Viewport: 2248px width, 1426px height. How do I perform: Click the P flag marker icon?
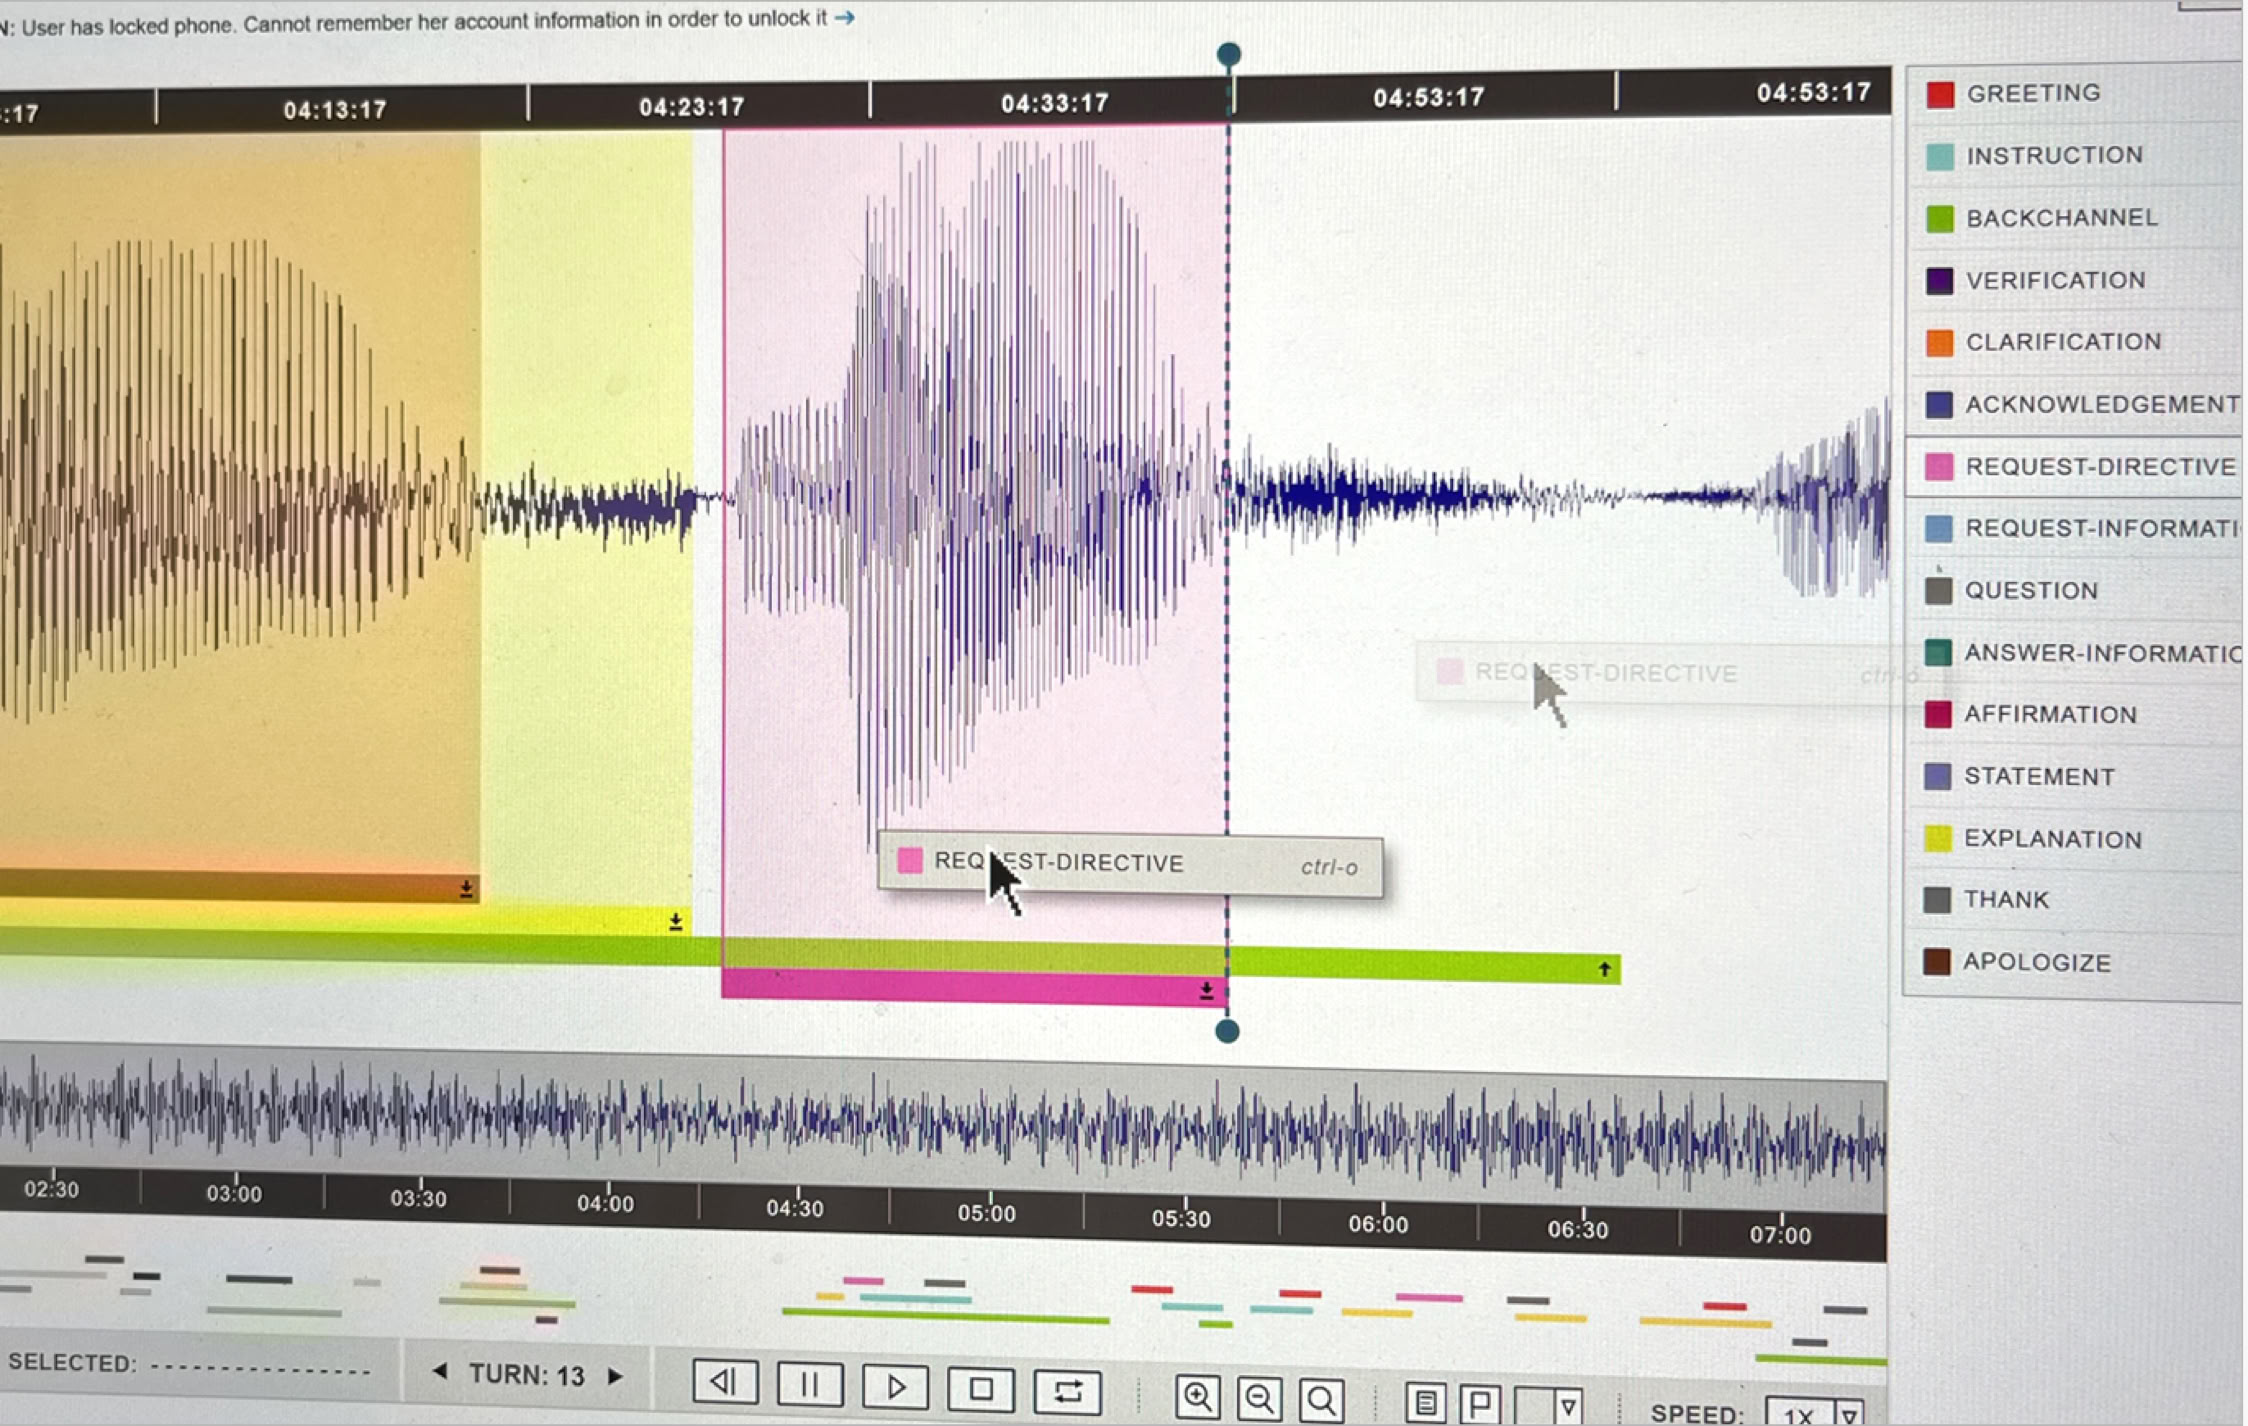click(x=1480, y=1404)
